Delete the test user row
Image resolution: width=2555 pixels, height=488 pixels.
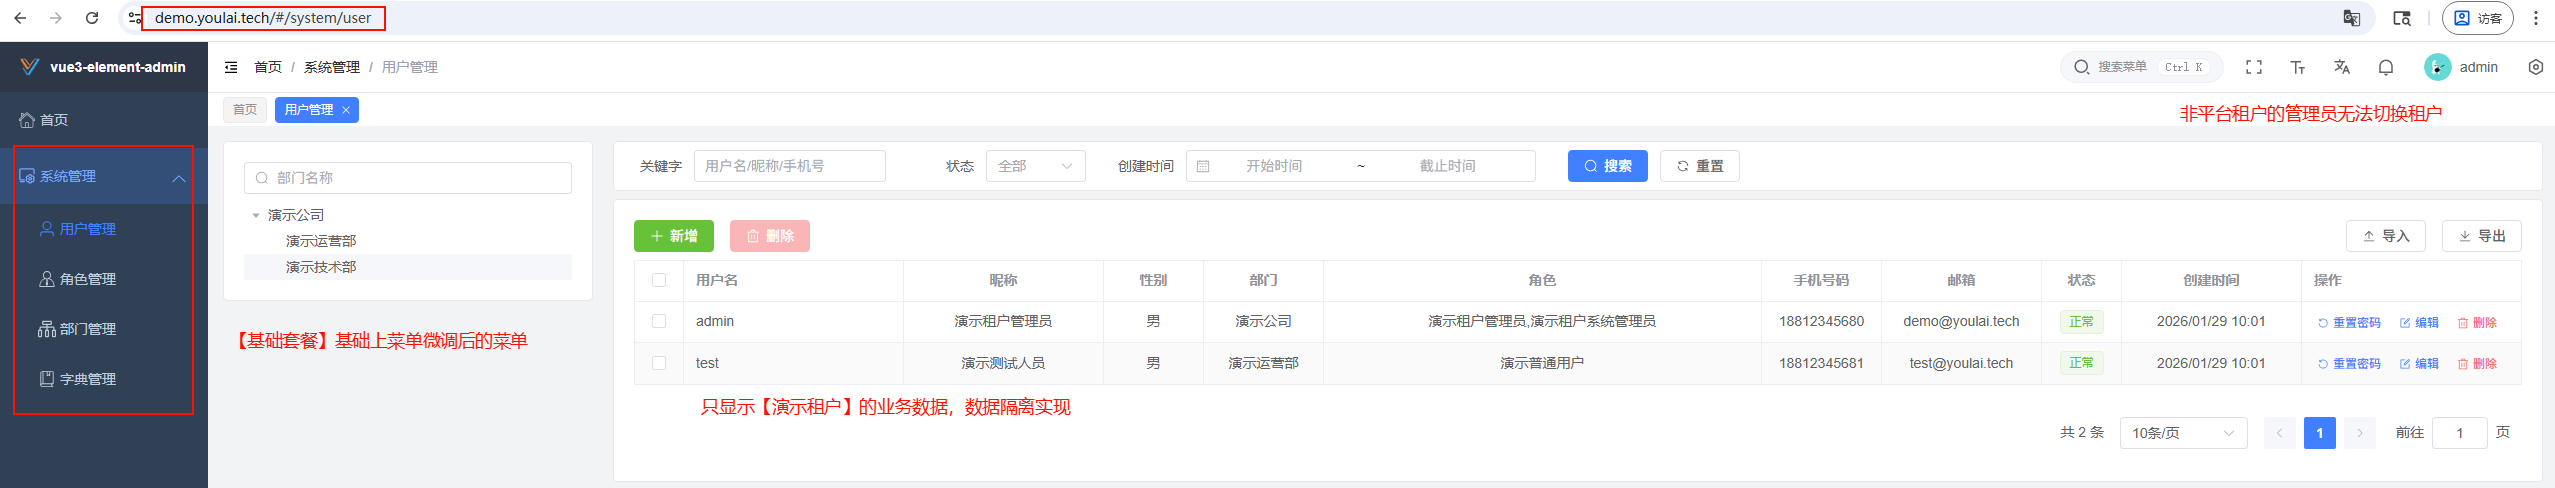click(2477, 364)
